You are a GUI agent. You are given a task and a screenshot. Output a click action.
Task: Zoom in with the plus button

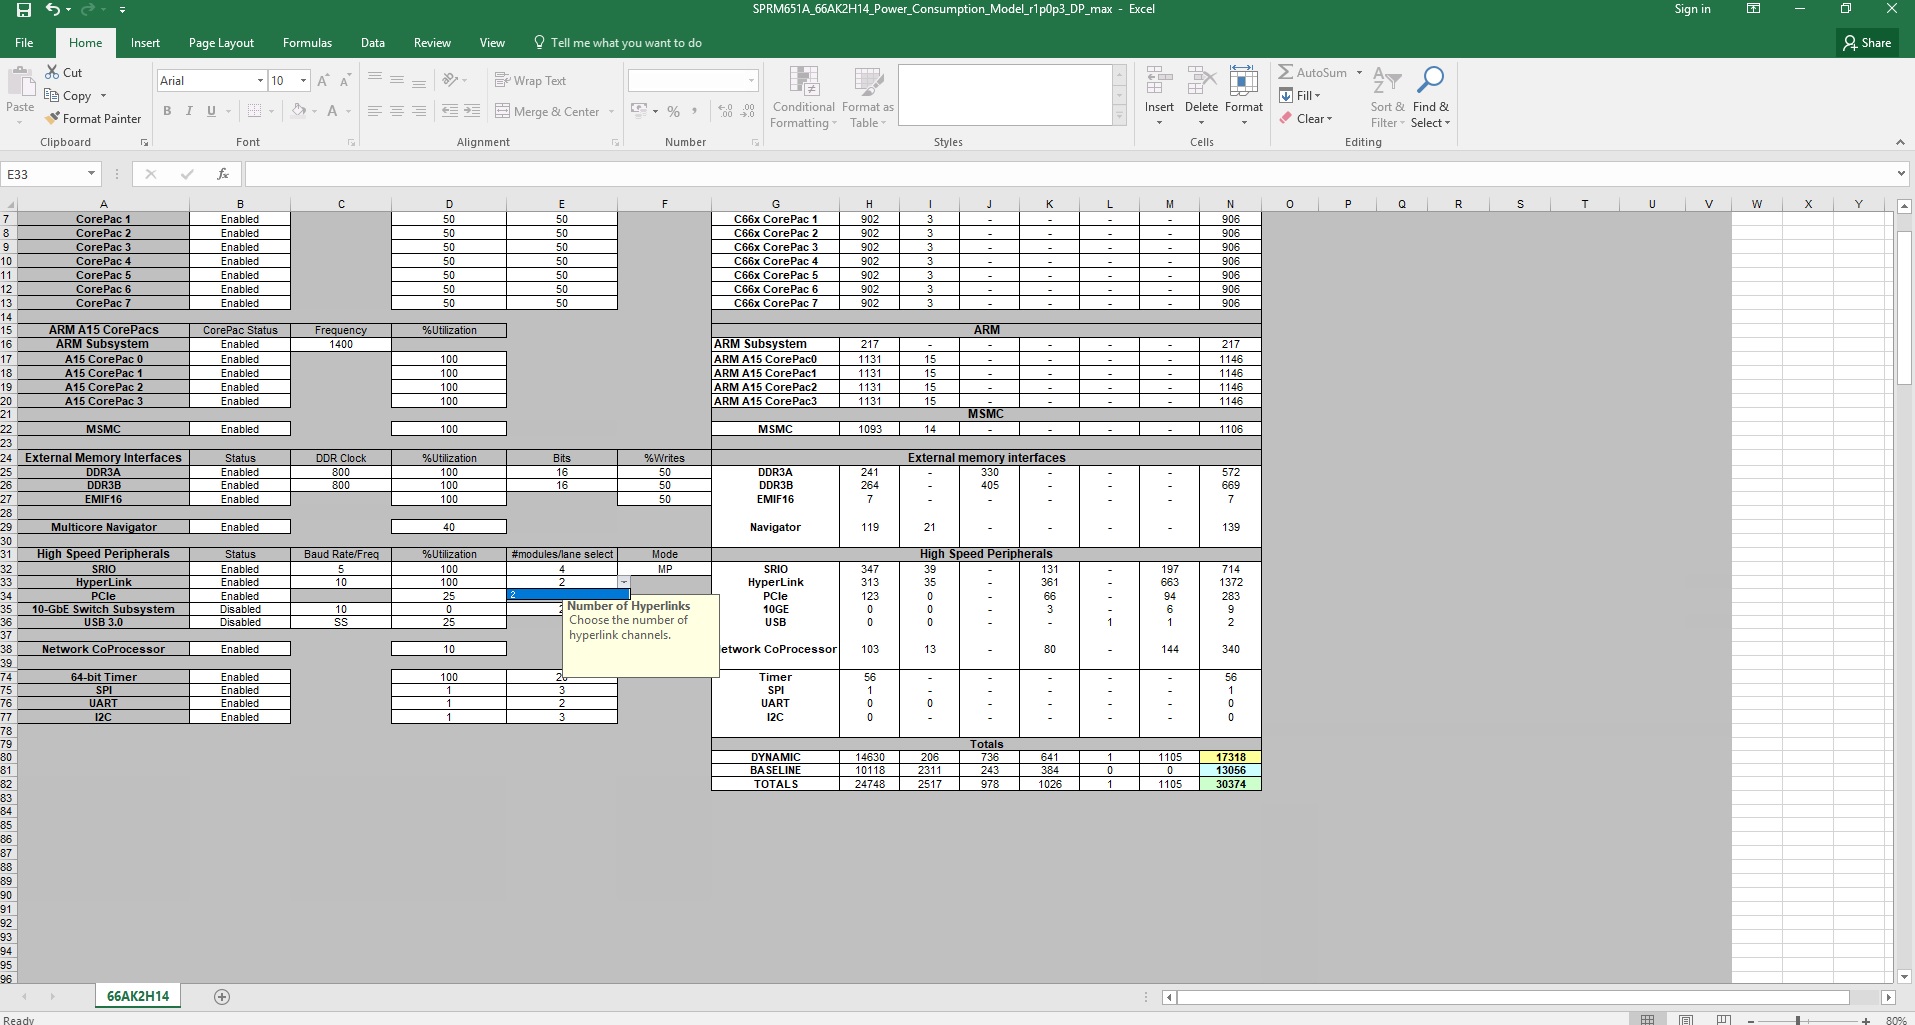pyautogui.click(x=1866, y=1020)
